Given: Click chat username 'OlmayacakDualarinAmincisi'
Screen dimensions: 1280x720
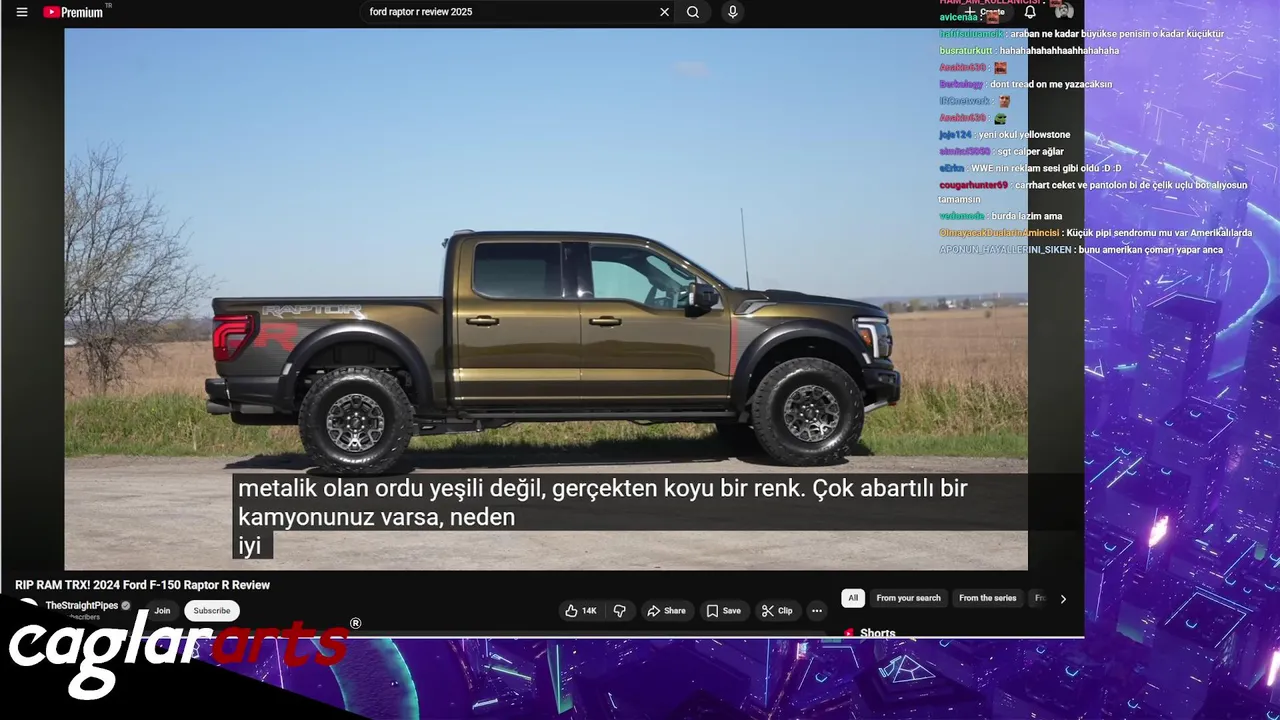Looking at the screenshot, I should pos(999,233).
